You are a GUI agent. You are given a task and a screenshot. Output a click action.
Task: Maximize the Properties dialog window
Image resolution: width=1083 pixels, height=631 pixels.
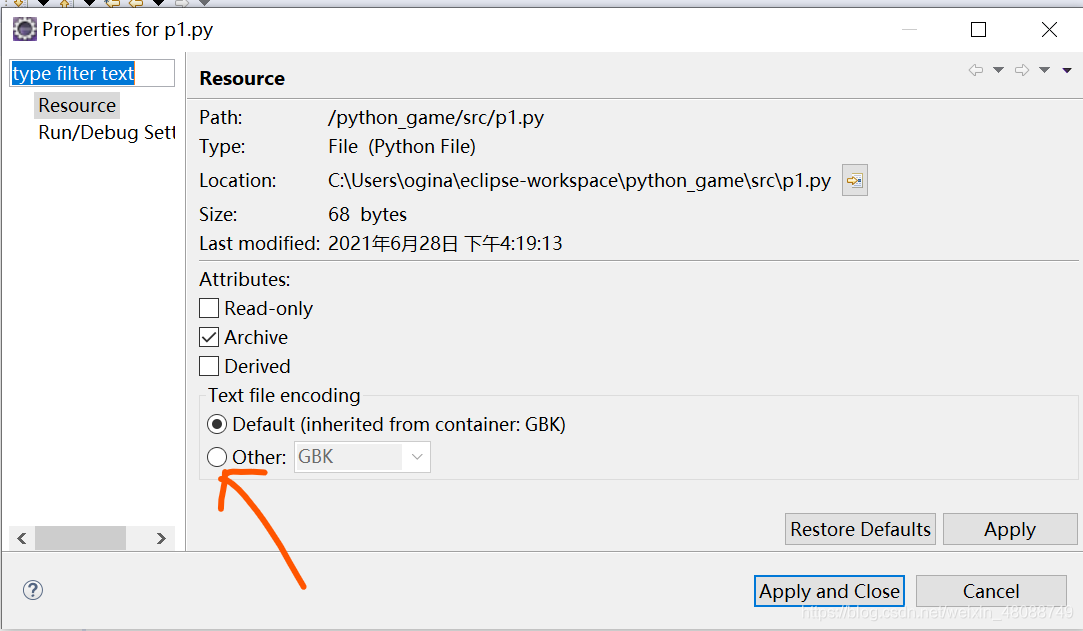tap(978, 30)
